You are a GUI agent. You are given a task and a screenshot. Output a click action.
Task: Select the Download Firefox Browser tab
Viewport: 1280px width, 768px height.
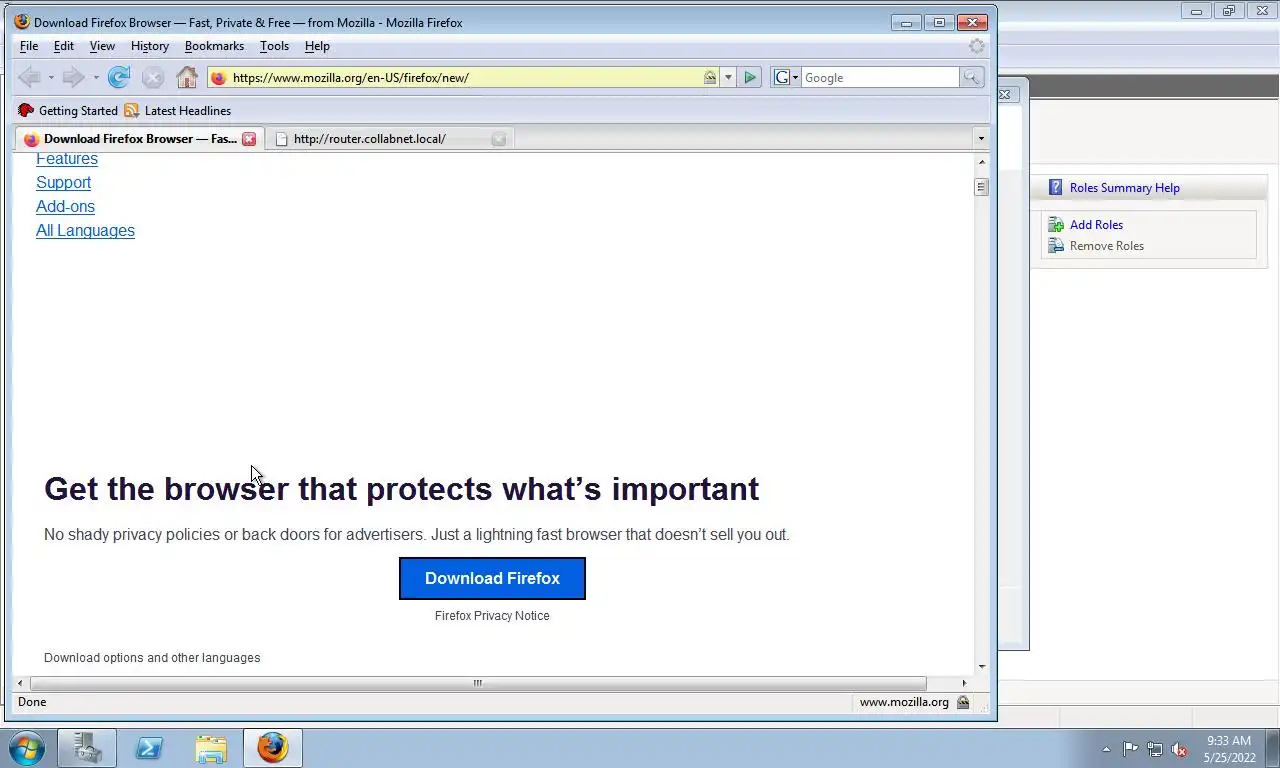tap(139, 139)
